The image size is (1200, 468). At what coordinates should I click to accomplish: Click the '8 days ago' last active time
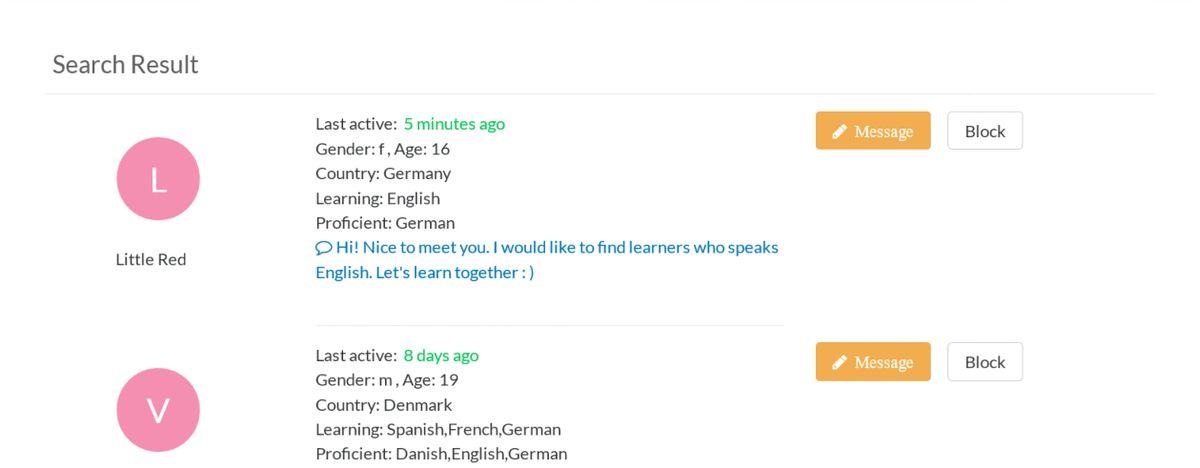[441, 355]
